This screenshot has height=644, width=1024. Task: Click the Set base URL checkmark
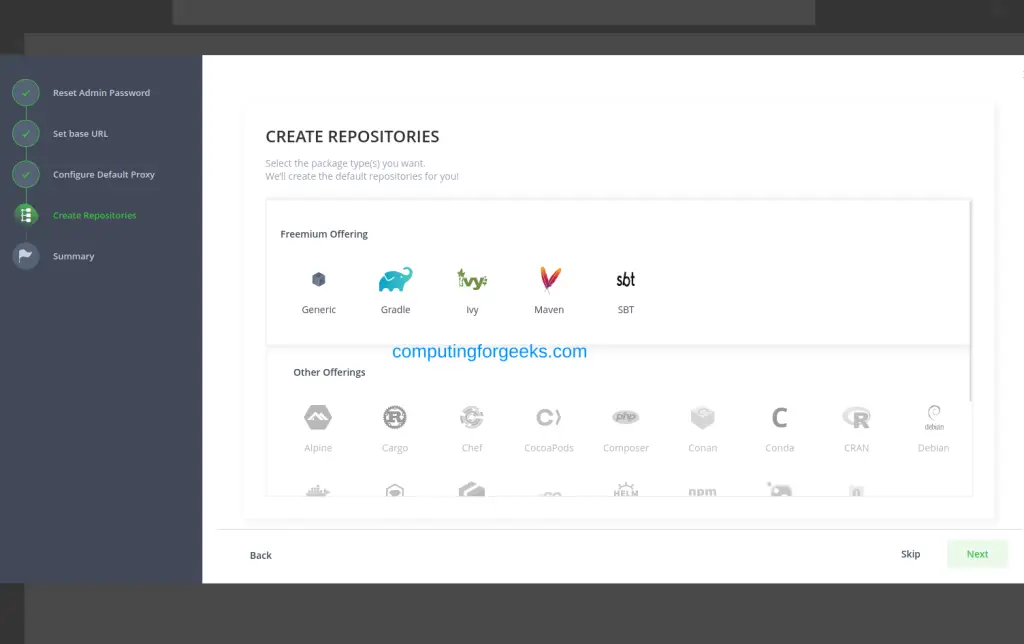(x=25, y=134)
